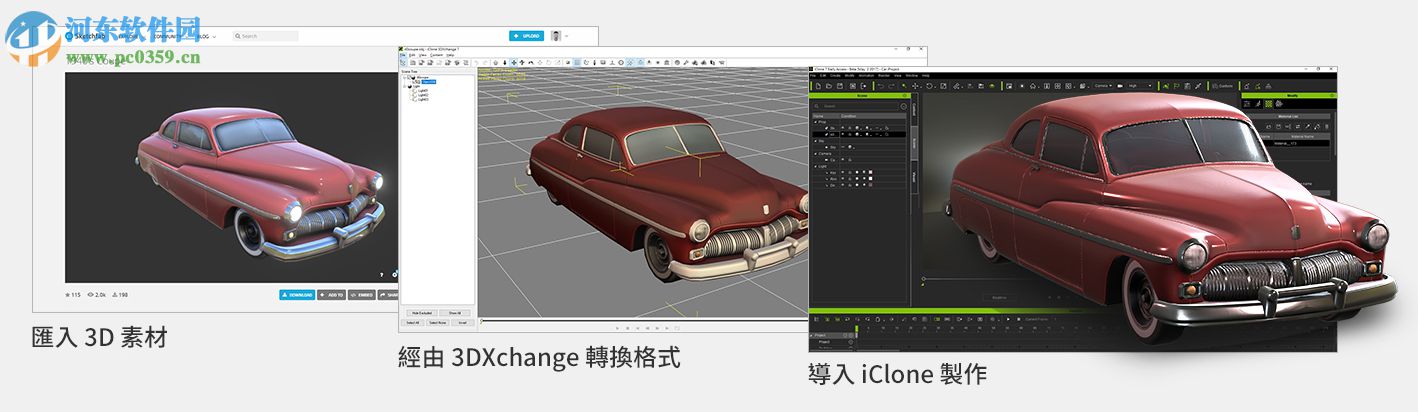Open the File menu in iClone
This screenshot has height=412, width=1418.
[x=813, y=76]
